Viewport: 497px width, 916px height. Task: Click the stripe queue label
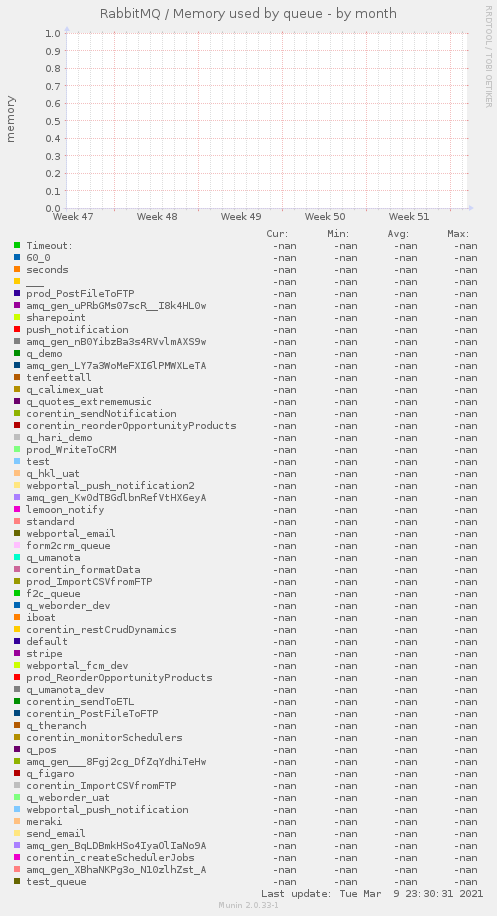[x=44, y=654]
